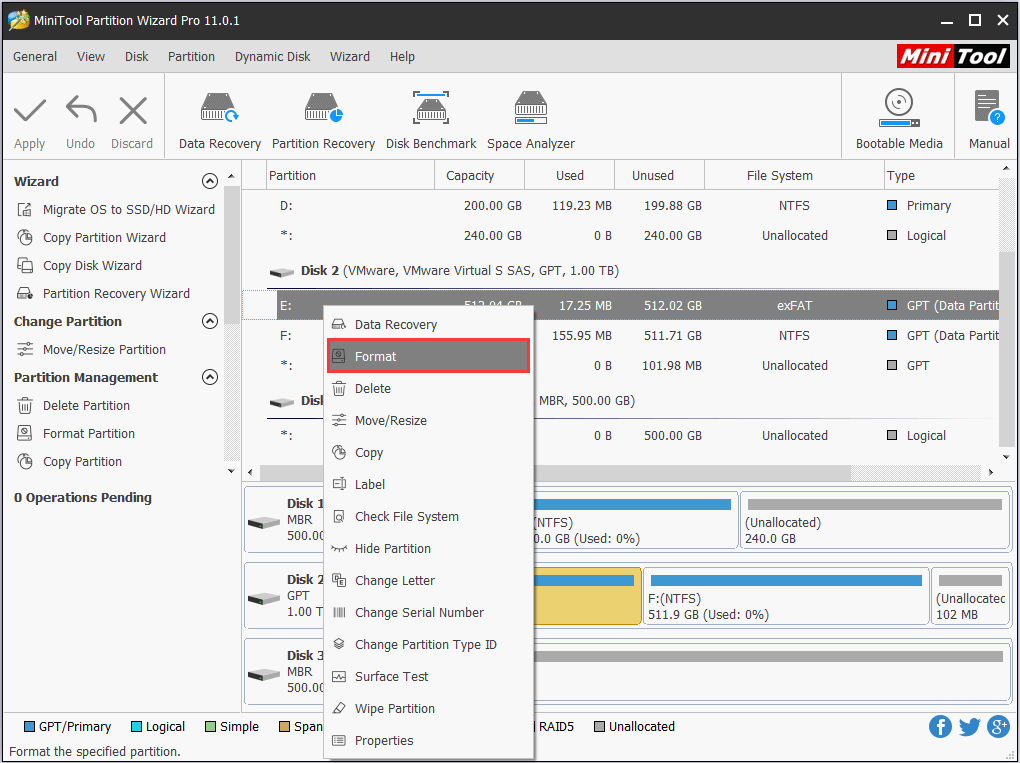Collapse the Partition Management section
1020x763 pixels.
click(x=210, y=377)
